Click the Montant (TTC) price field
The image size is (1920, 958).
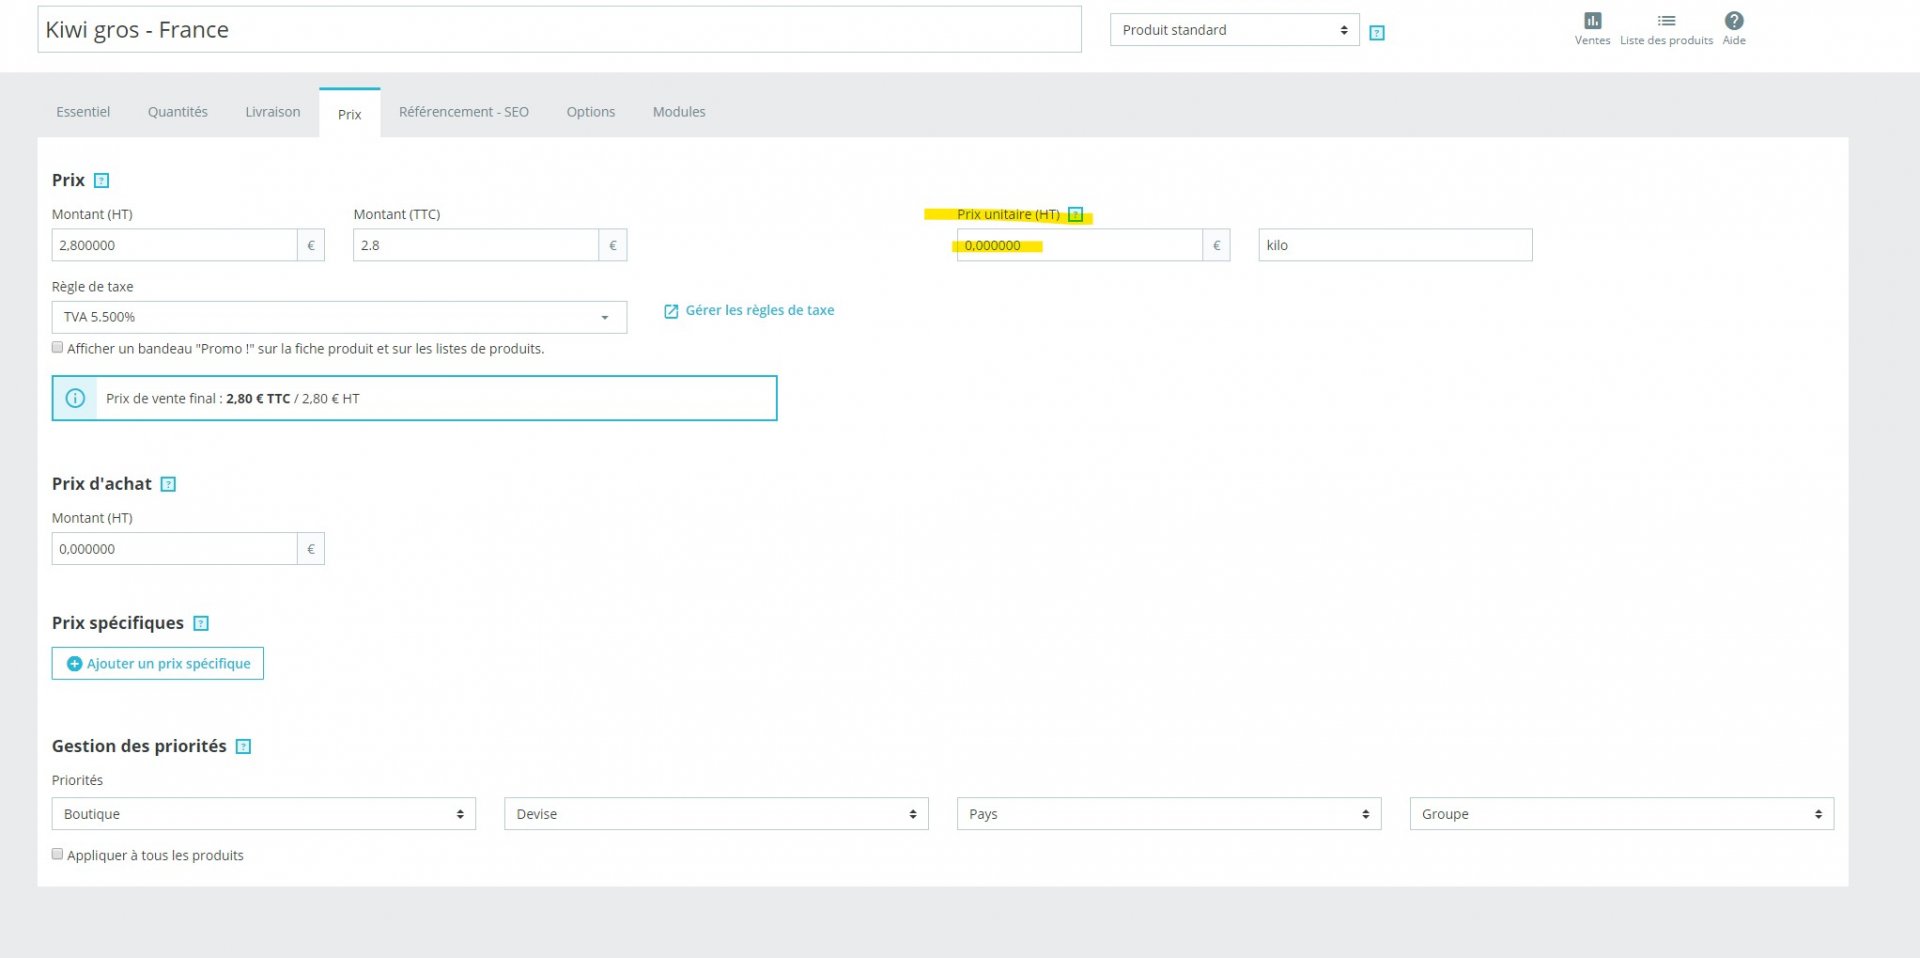476,245
